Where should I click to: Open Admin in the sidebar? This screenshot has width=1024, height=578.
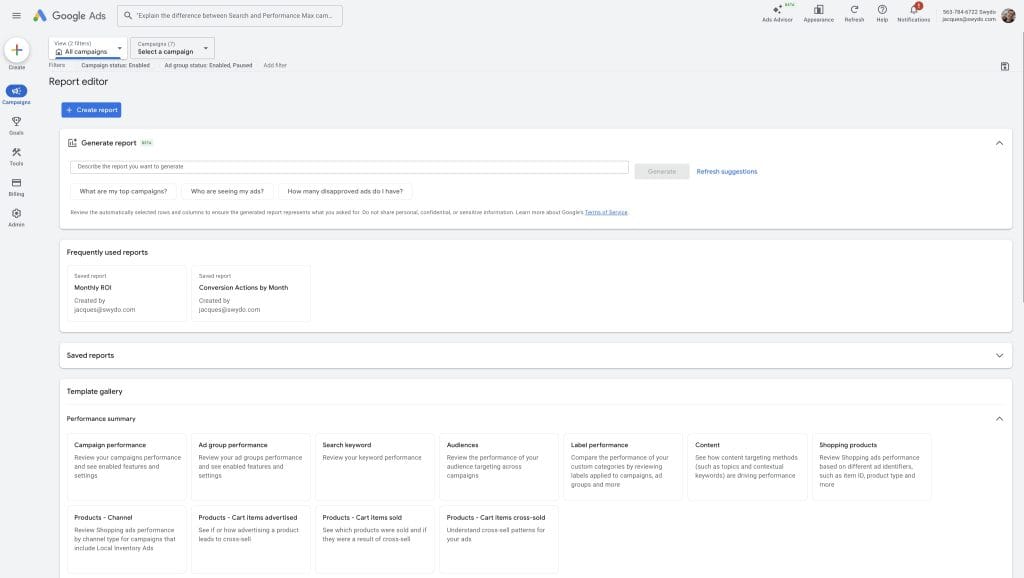(16, 216)
